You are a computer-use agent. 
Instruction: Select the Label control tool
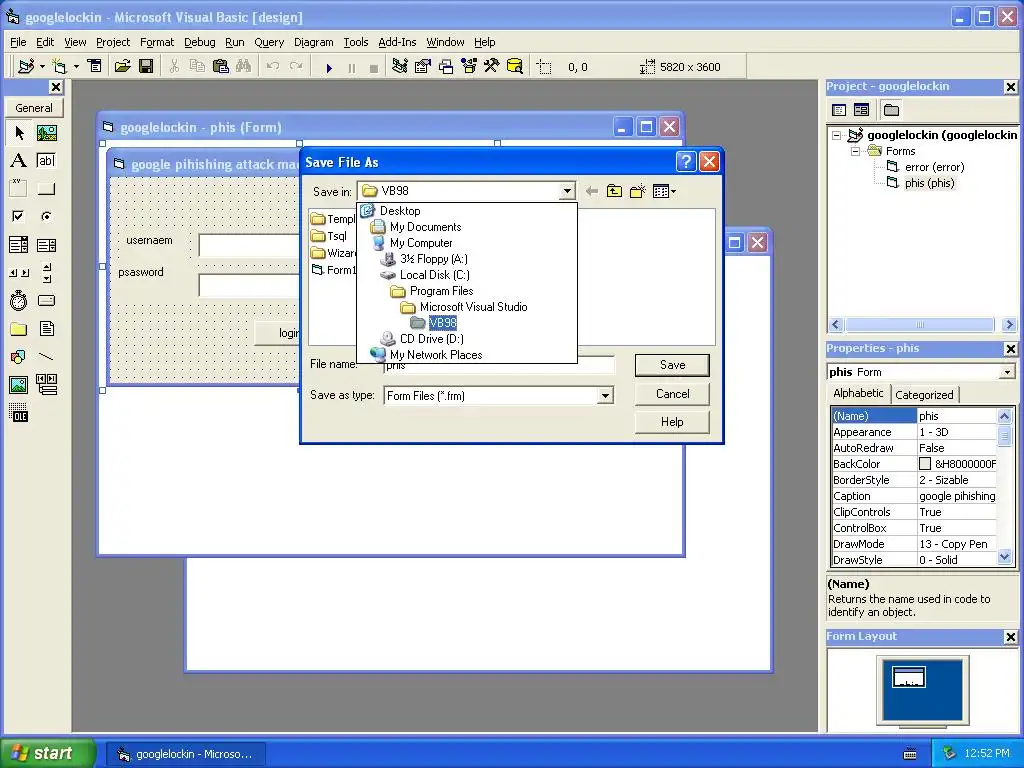click(19, 161)
